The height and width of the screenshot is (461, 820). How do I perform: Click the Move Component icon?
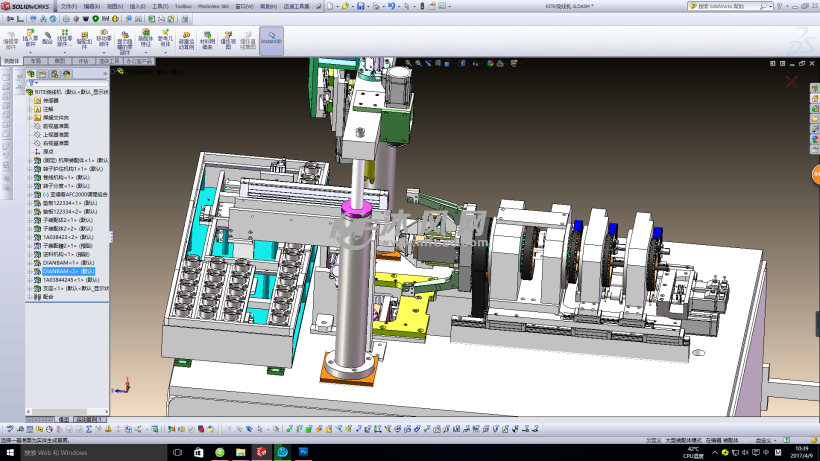point(103,38)
